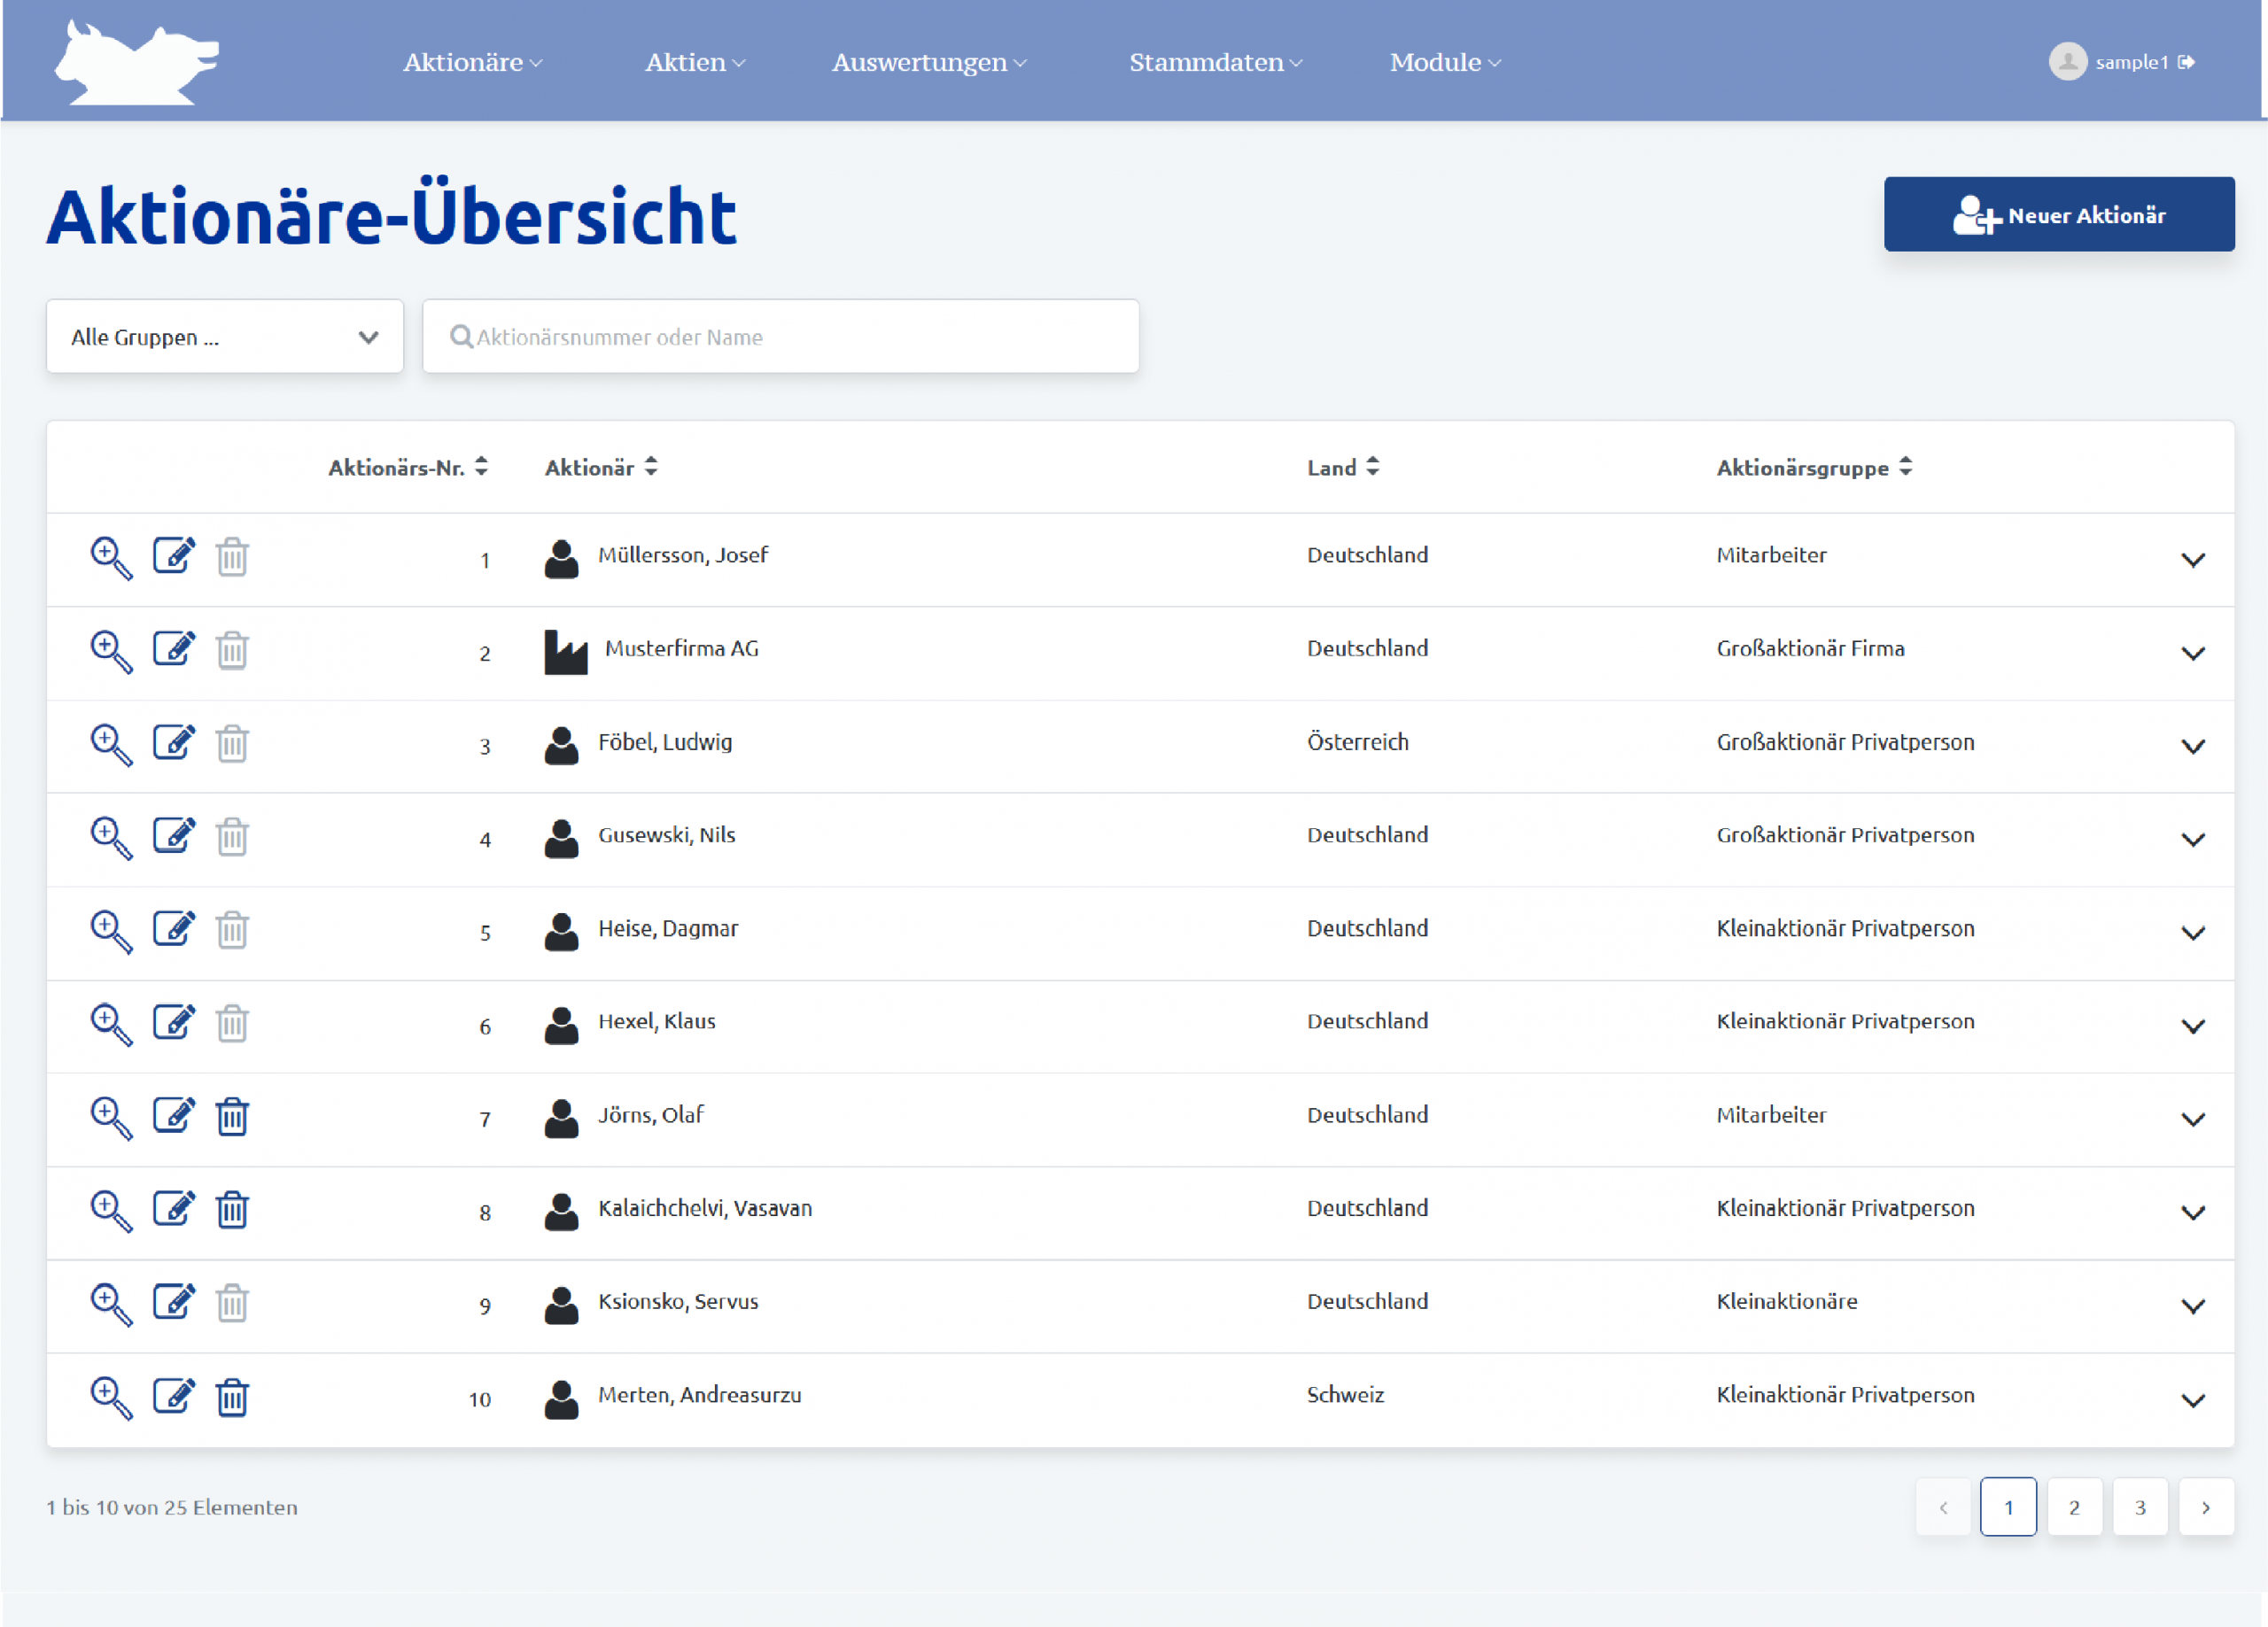Click the Österreich country cell
The width and height of the screenshot is (2268, 1627).
click(x=1357, y=741)
